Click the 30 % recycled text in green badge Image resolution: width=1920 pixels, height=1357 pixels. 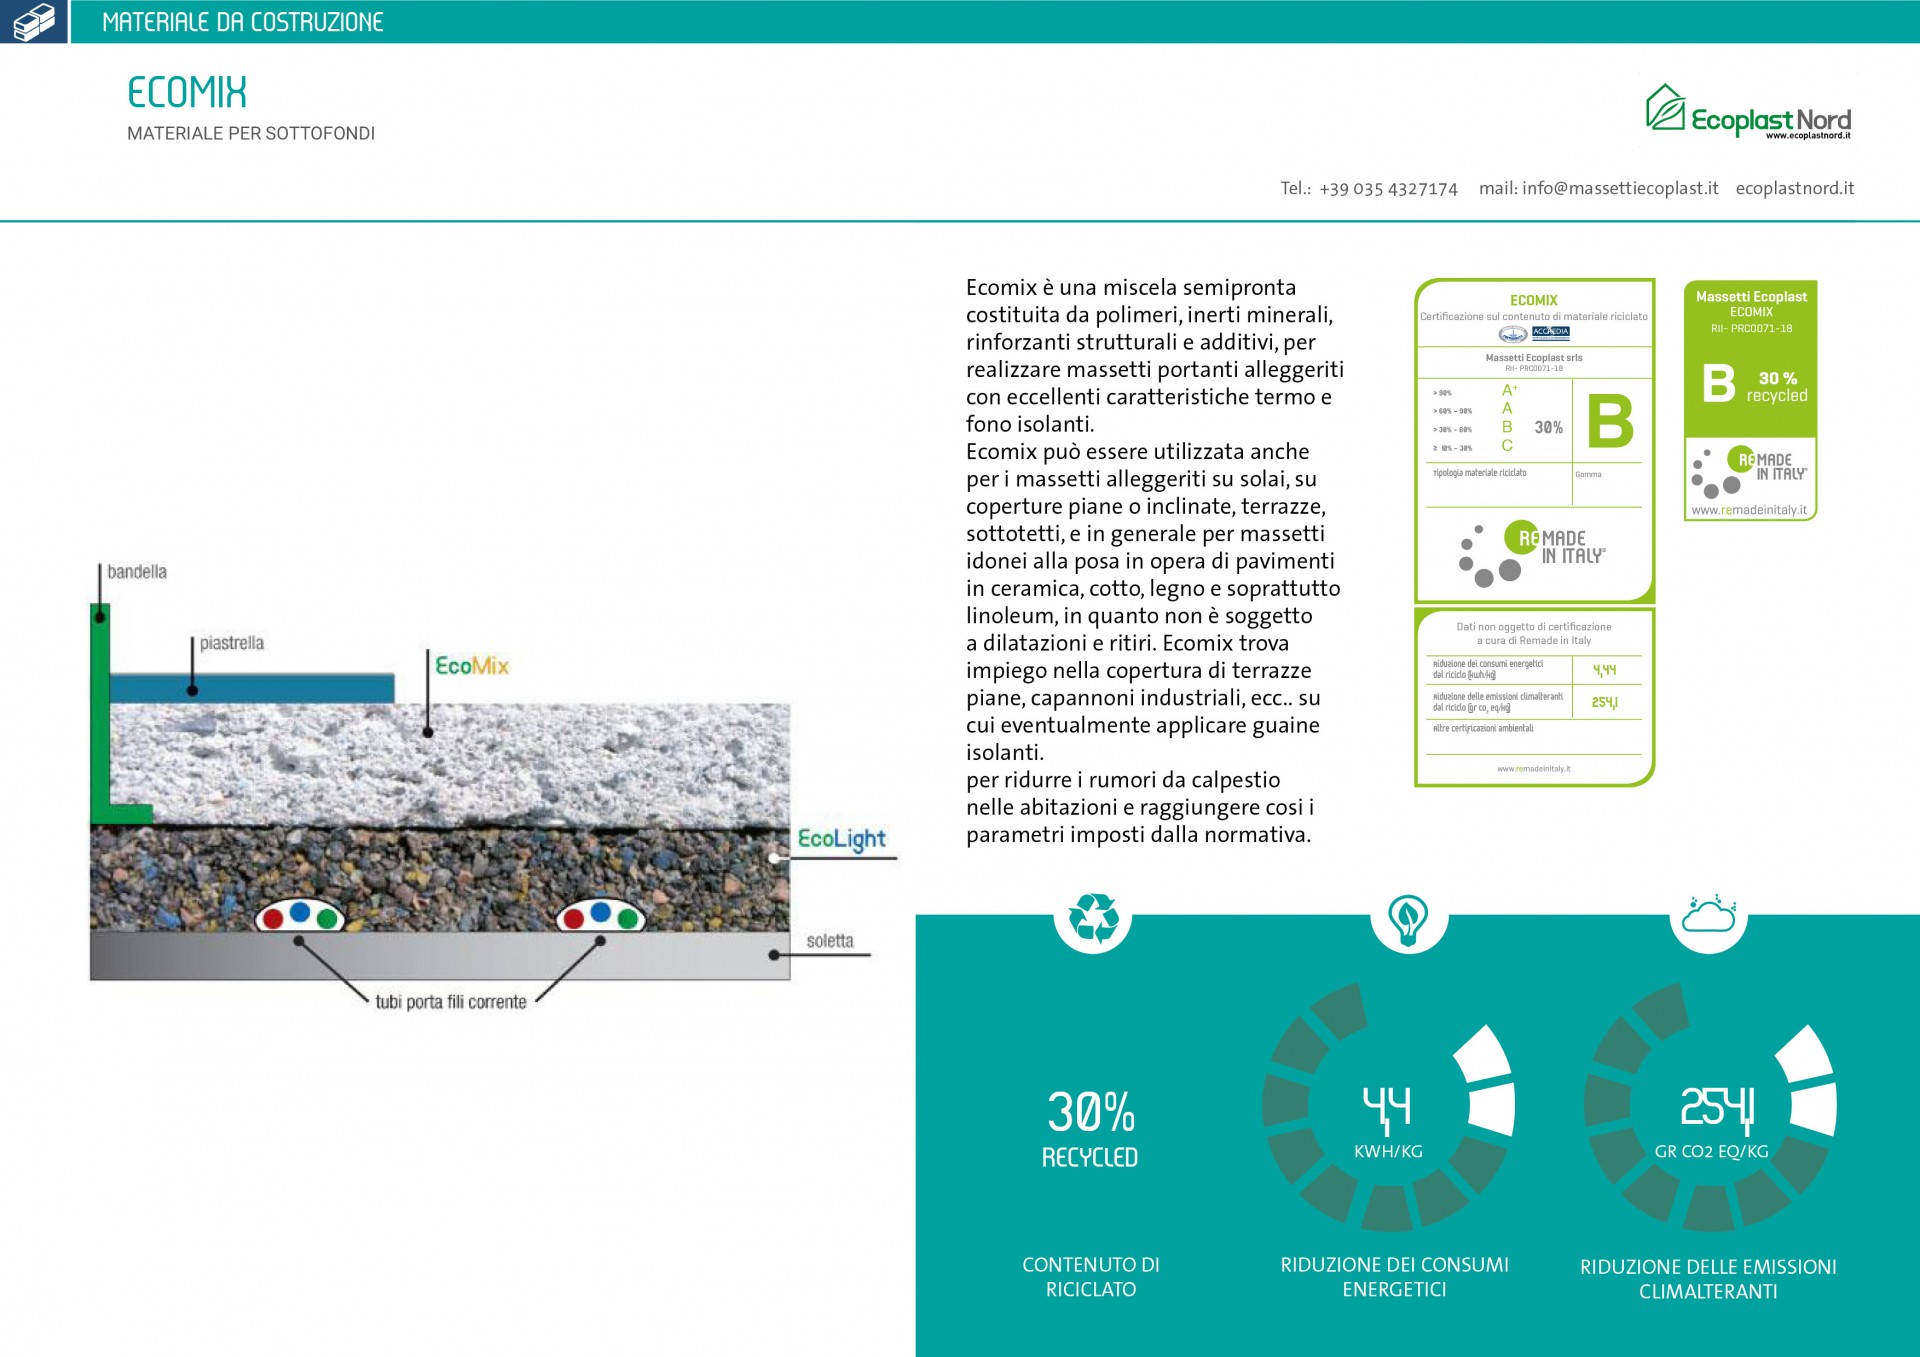click(1777, 386)
